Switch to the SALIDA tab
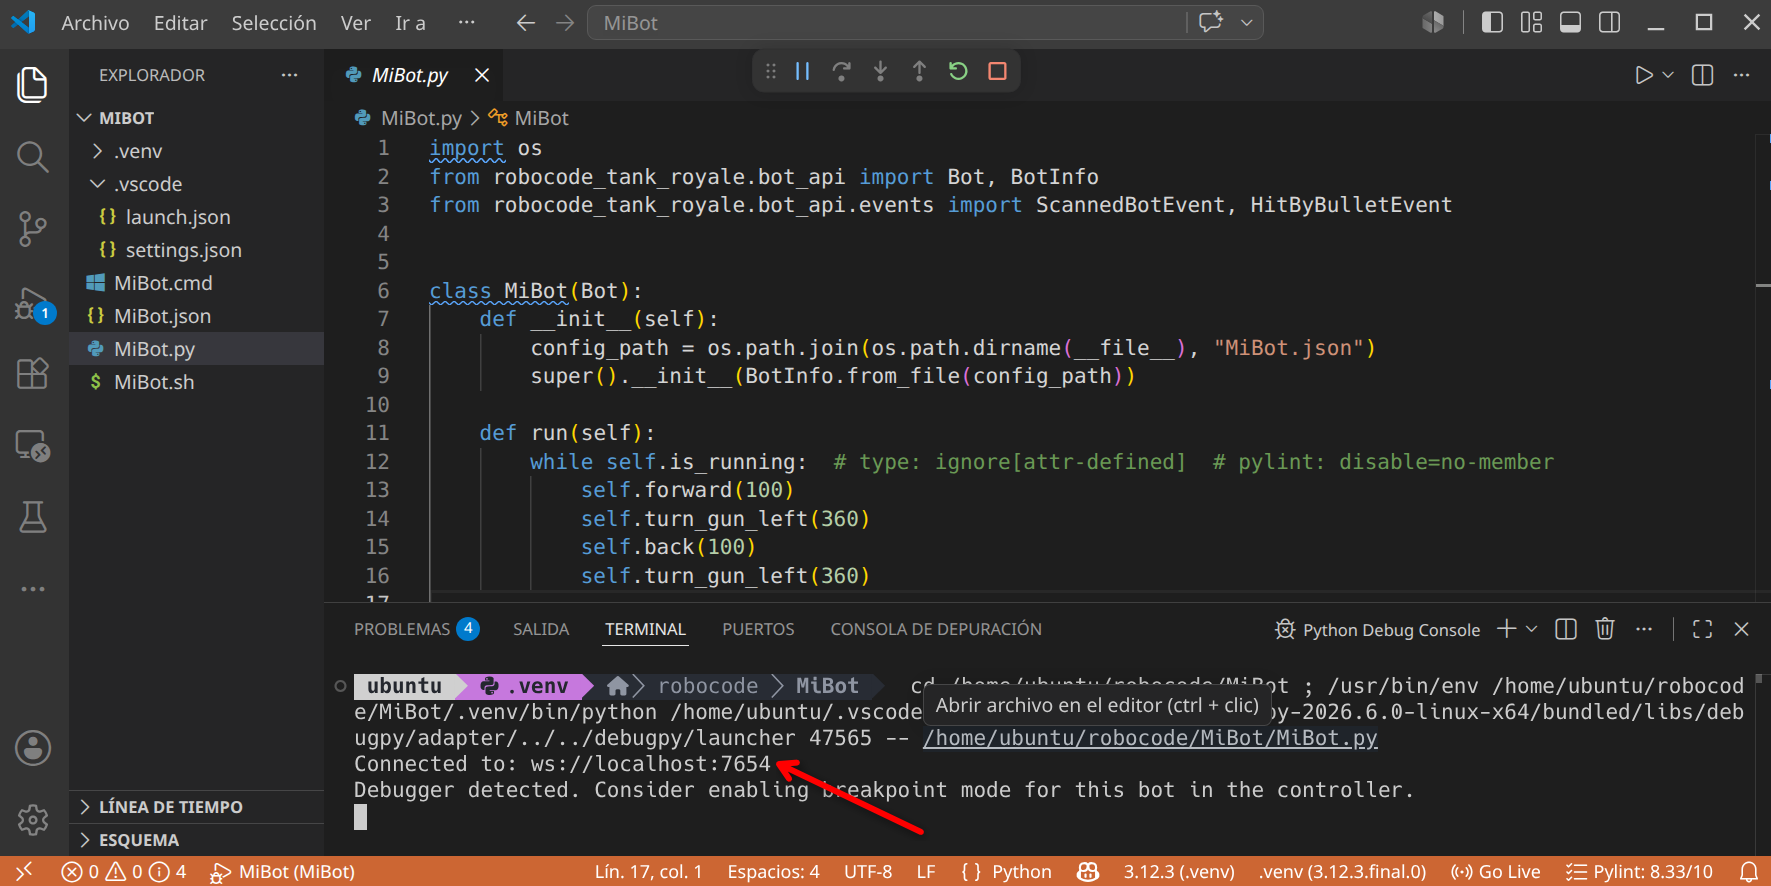This screenshot has height=886, width=1771. coord(541,629)
